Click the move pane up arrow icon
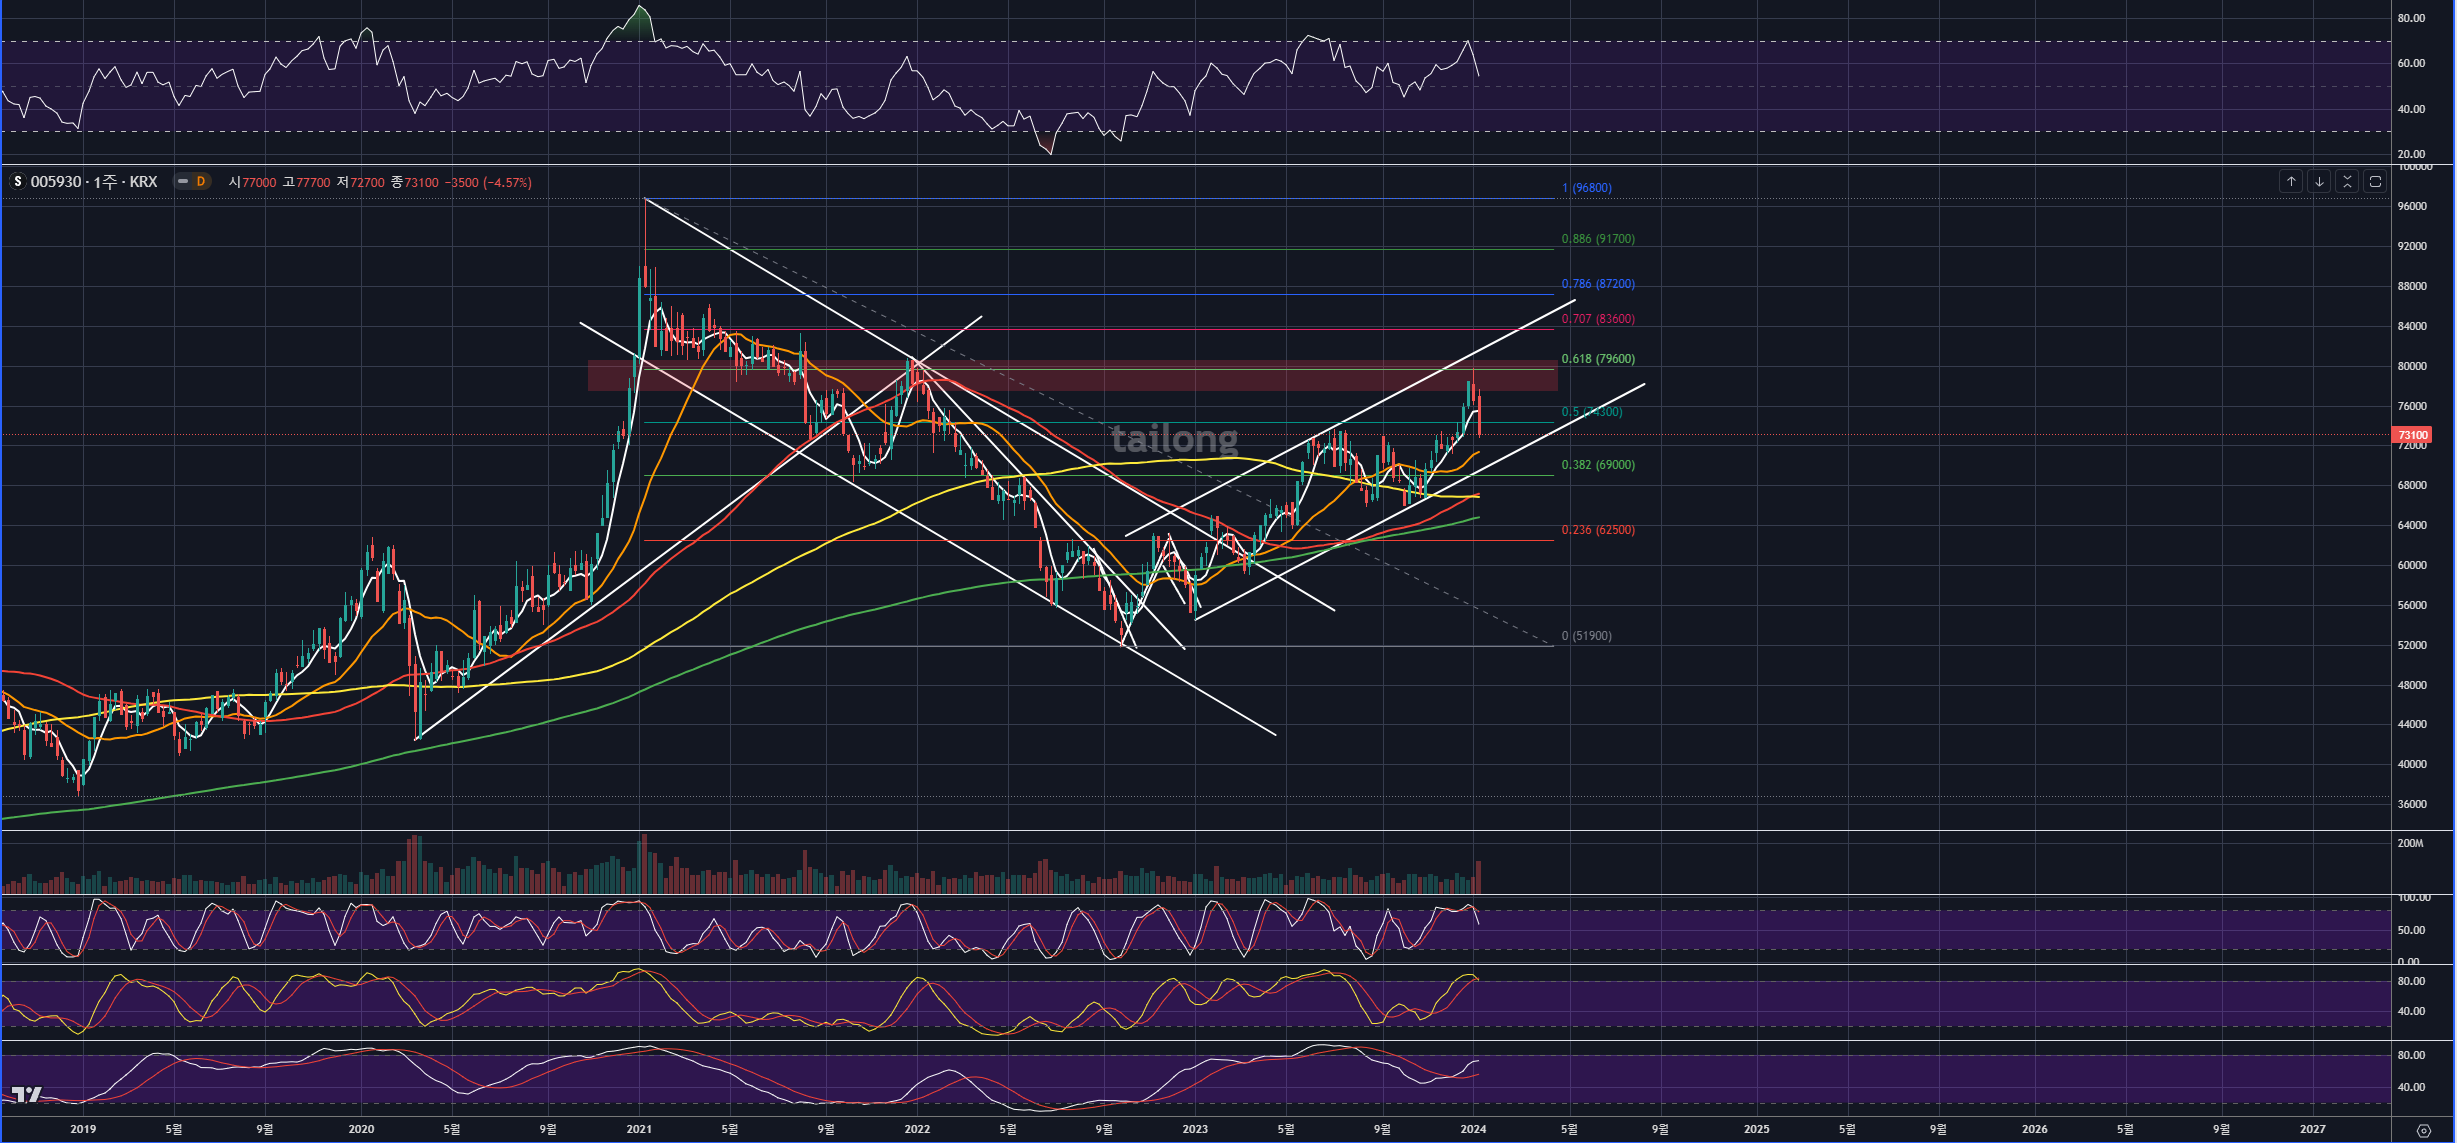The width and height of the screenshot is (2457, 1143). (x=2291, y=181)
